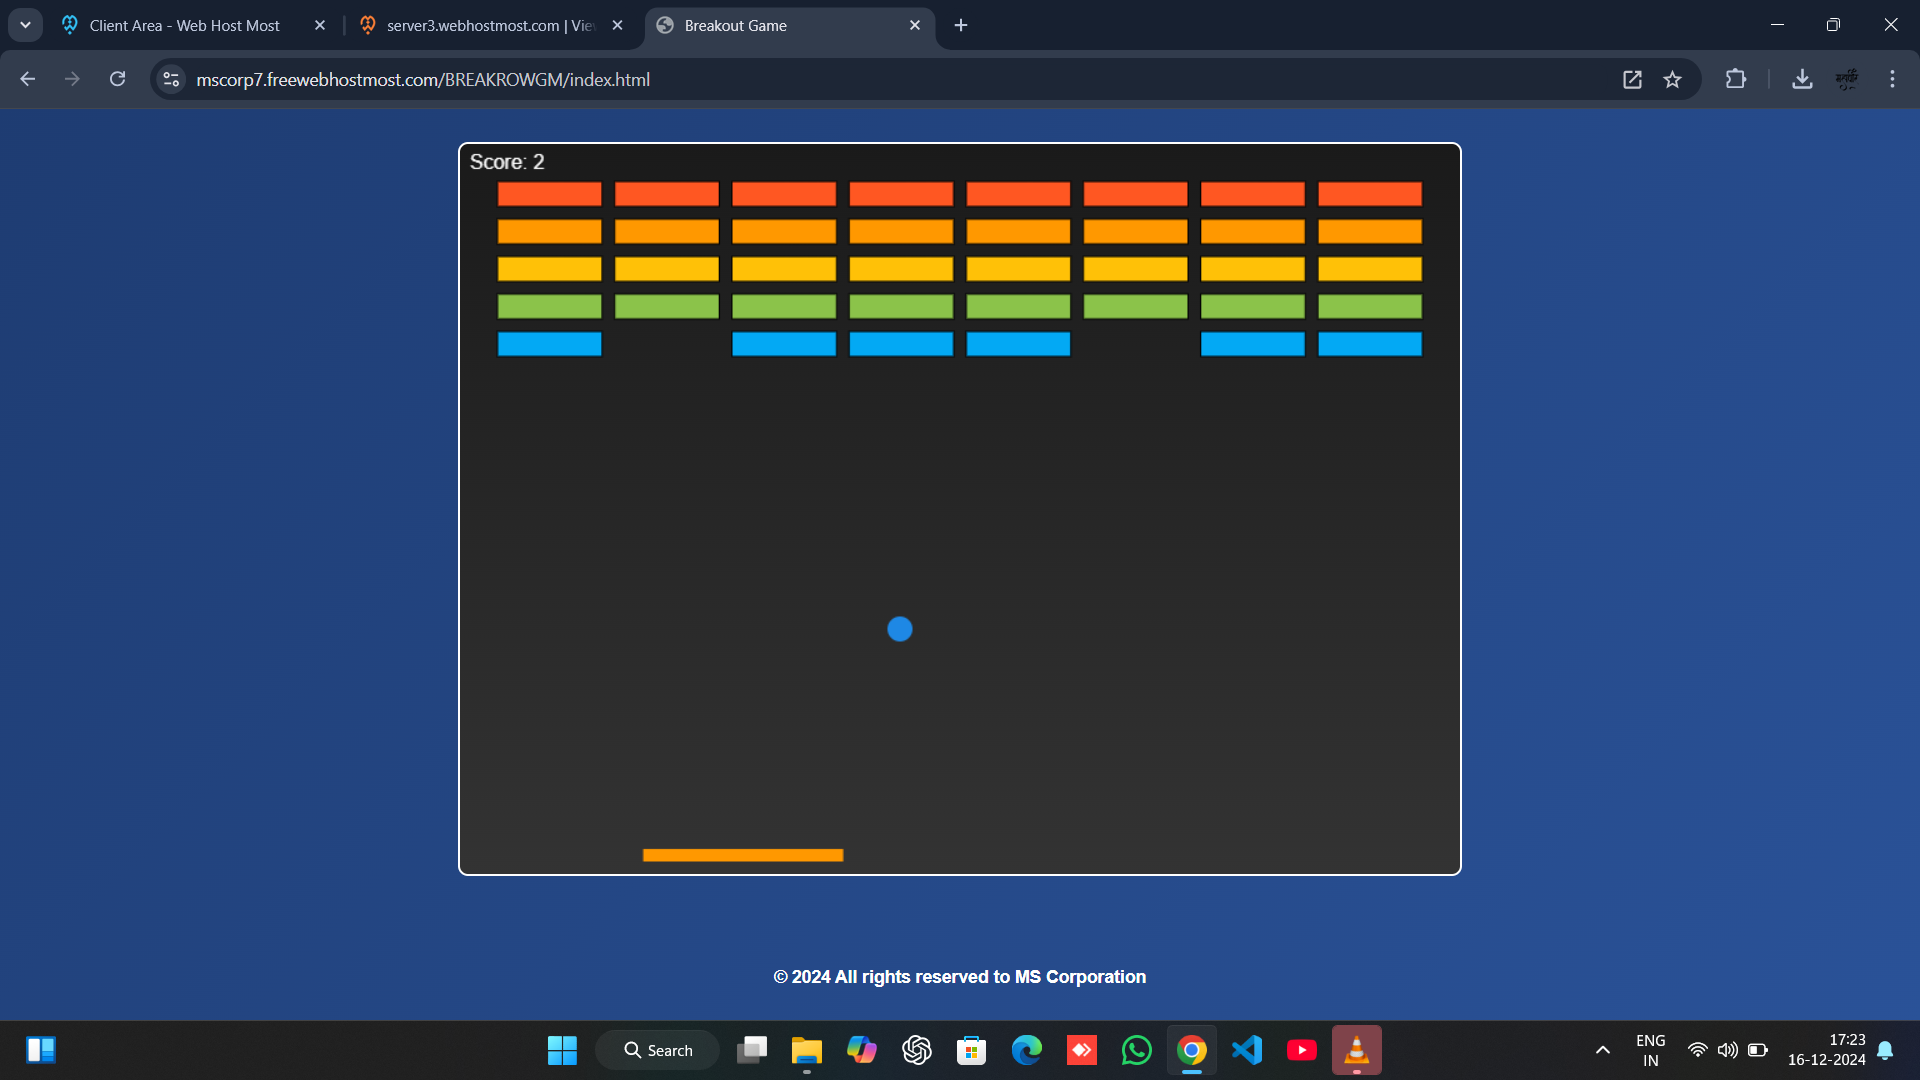Open the Extensions puzzle icon
The image size is (1920, 1080).
point(1736,79)
